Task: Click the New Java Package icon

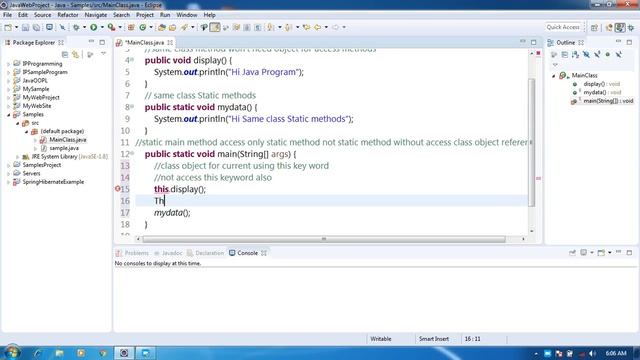Action: [131, 27]
